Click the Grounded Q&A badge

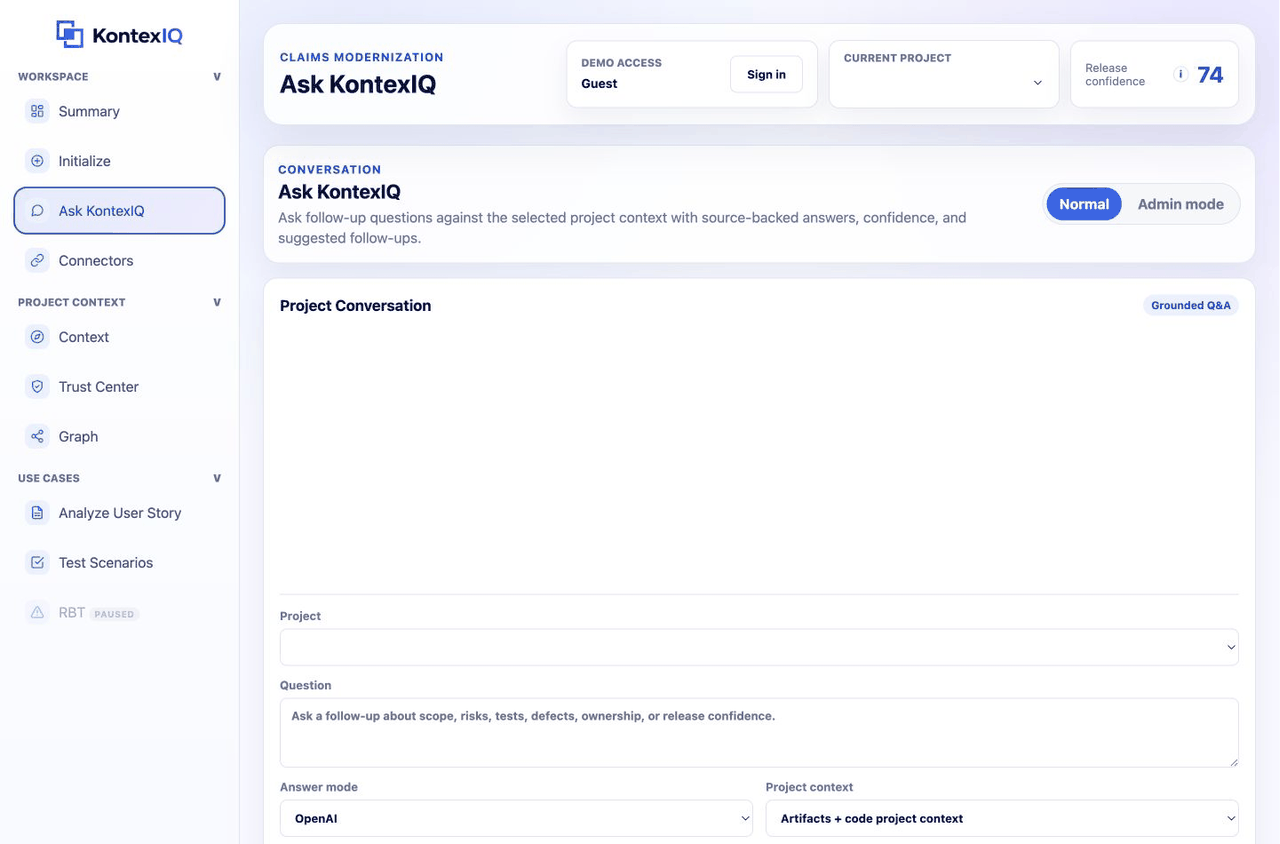click(x=1190, y=306)
